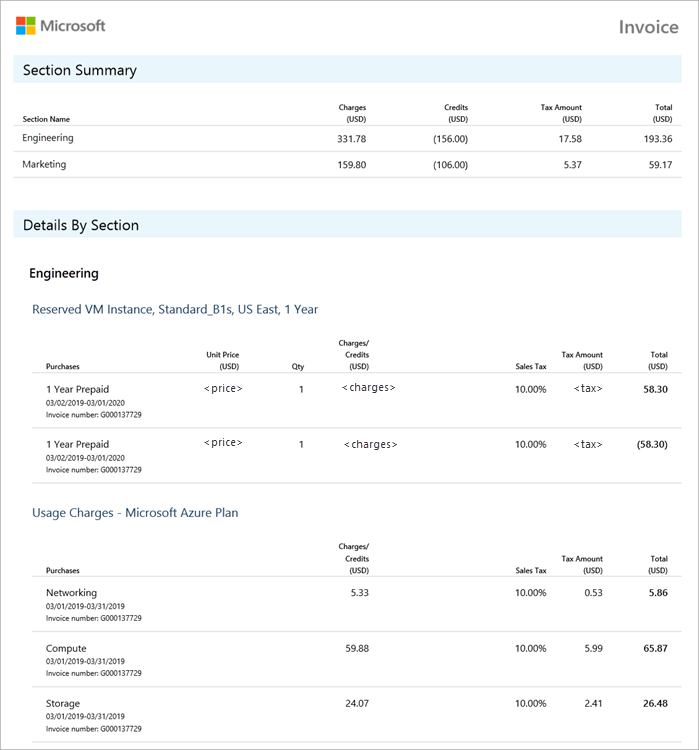Open the Reserved VM Instance heading link
Image resolution: width=699 pixels, height=750 pixels.
pos(175,309)
